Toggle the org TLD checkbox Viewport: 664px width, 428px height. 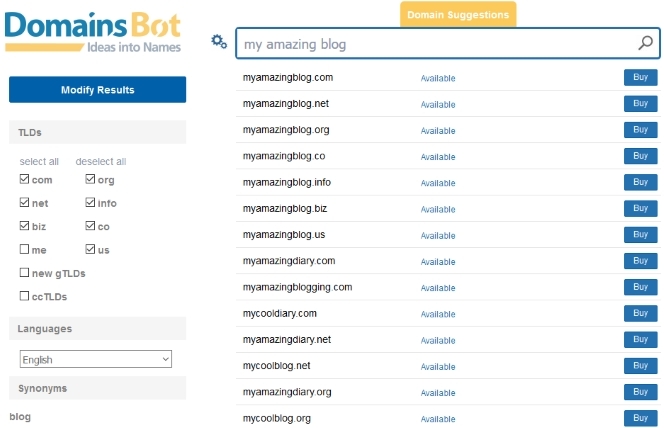click(90, 179)
